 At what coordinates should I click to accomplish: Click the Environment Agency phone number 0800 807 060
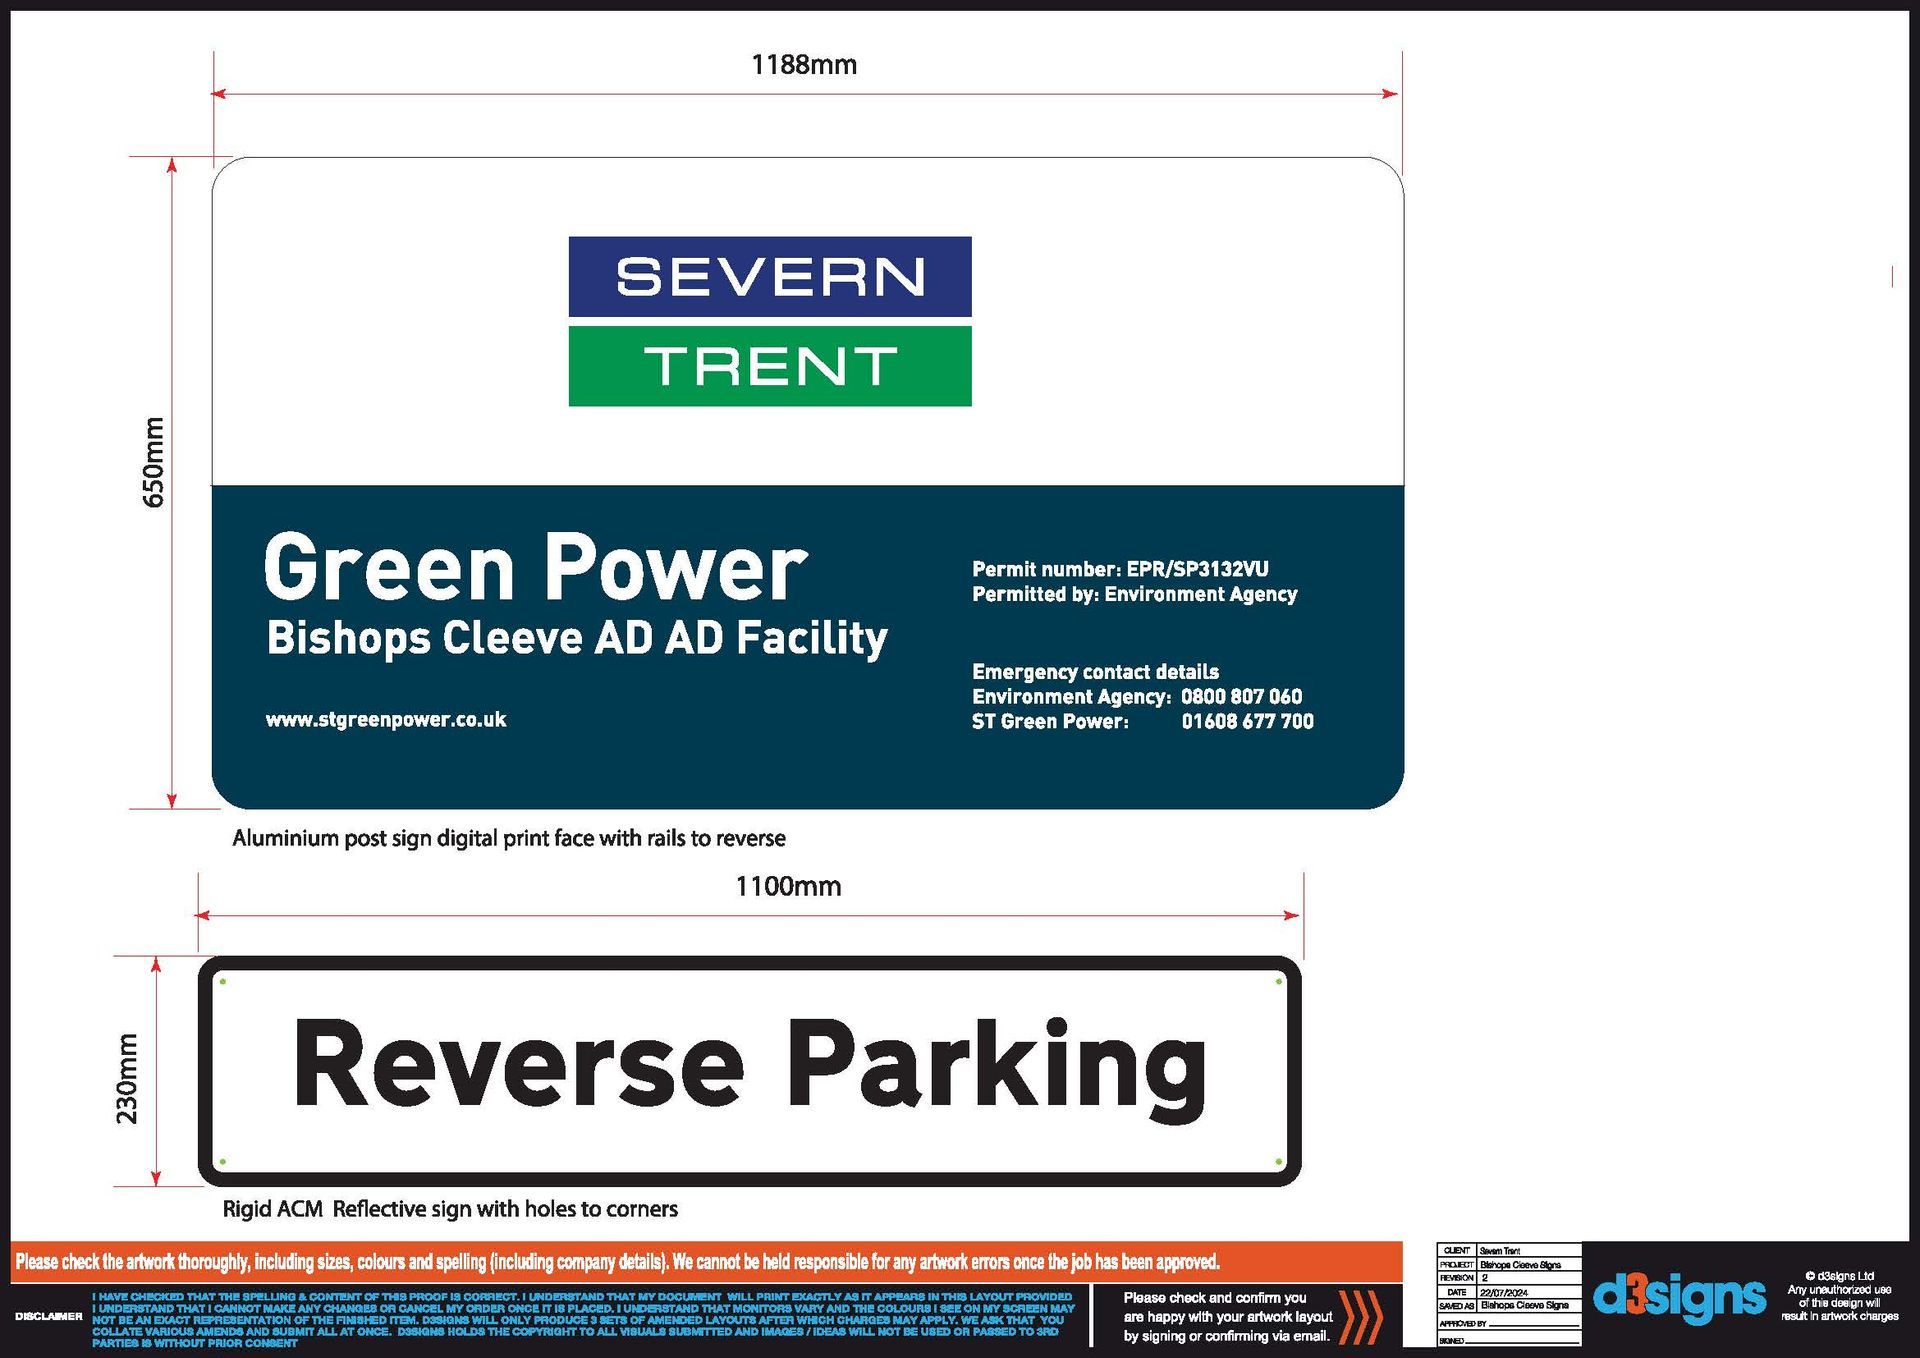click(x=1241, y=696)
